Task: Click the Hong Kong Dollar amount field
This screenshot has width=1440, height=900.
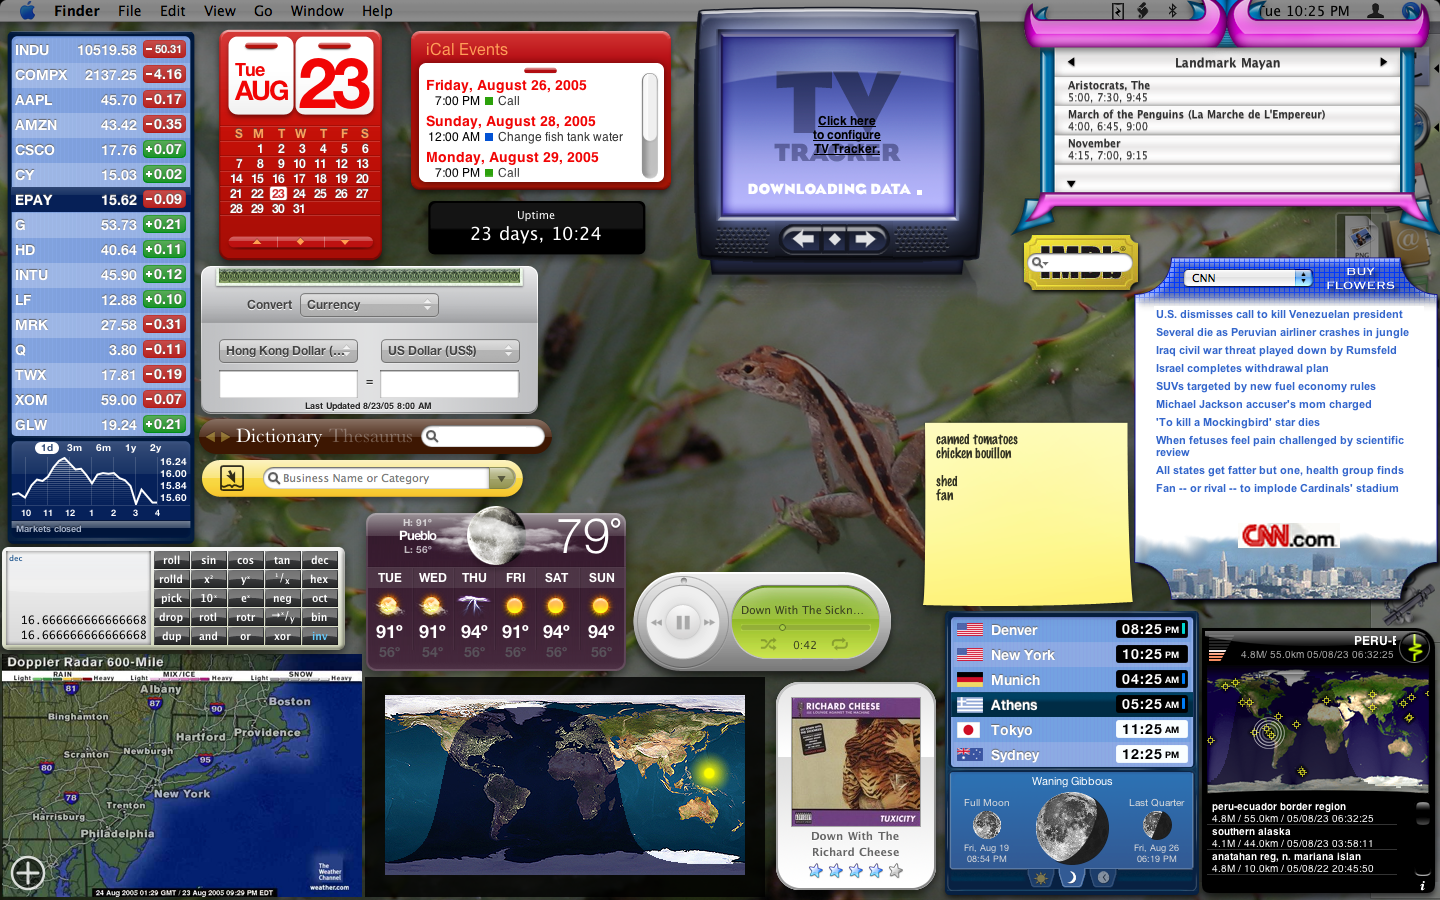Action: click(288, 384)
